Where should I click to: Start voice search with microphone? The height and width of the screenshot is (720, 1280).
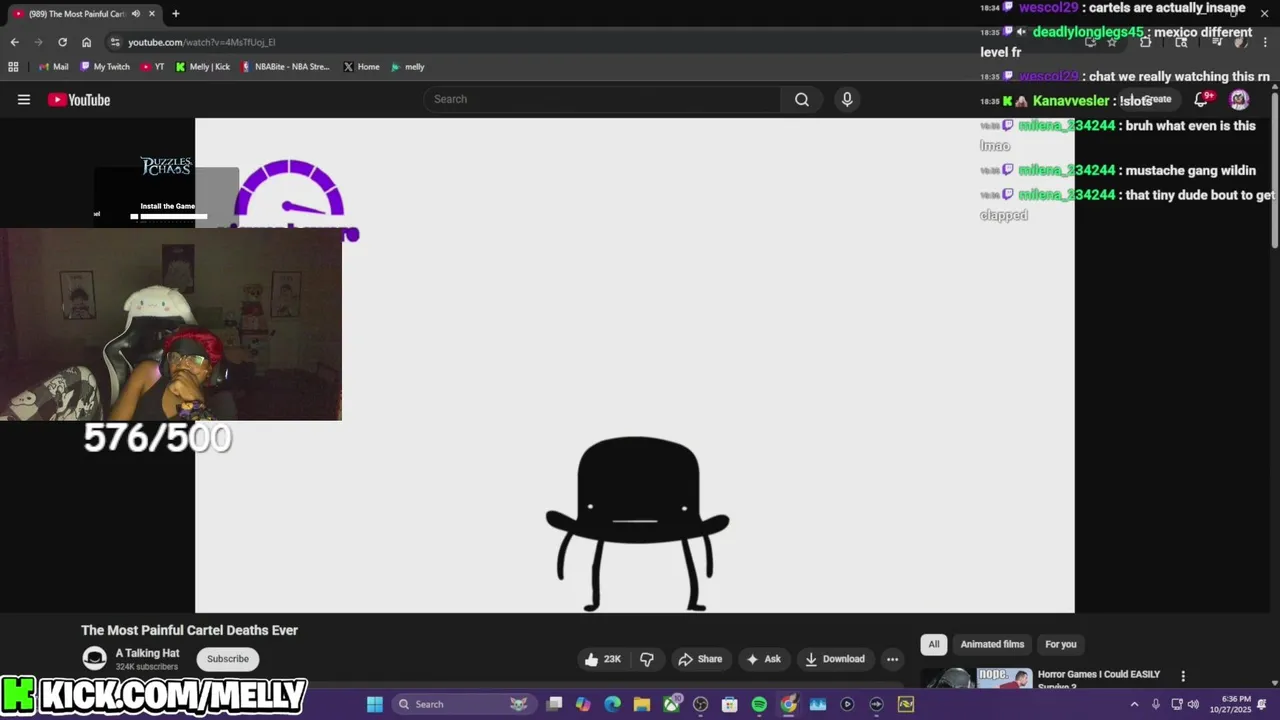[x=847, y=99]
